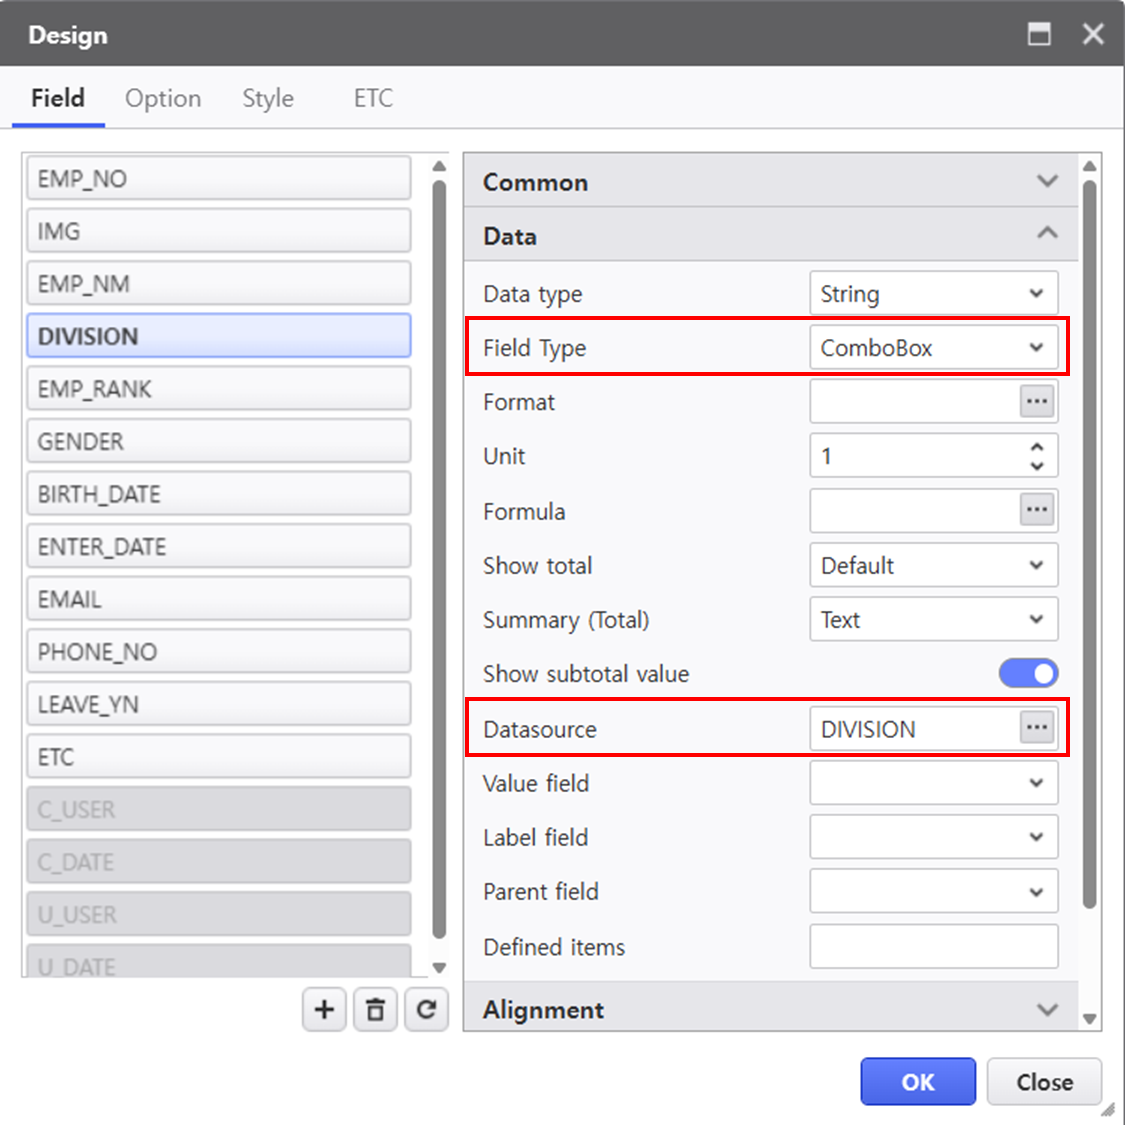The height and width of the screenshot is (1125, 1125).
Task: Select IMG in field list
Action: [x=219, y=230]
